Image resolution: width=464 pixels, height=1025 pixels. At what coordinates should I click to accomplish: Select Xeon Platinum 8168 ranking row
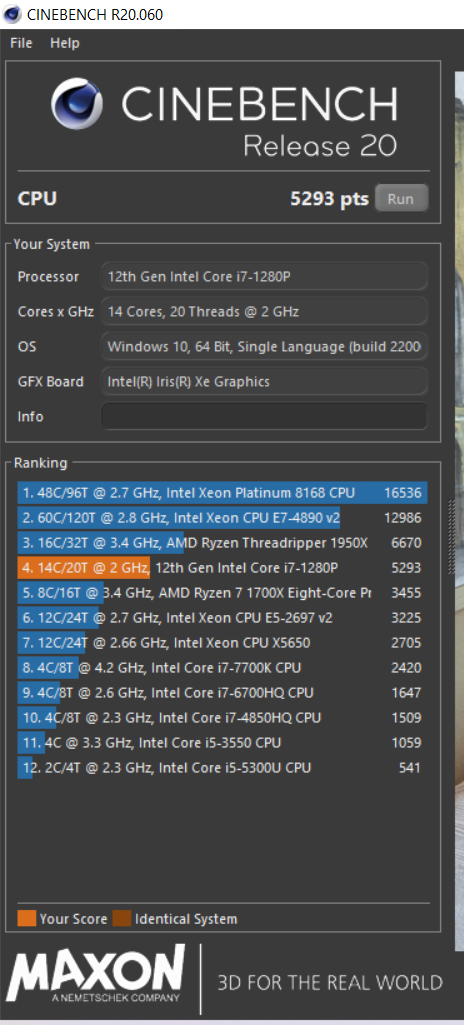point(222,493)
